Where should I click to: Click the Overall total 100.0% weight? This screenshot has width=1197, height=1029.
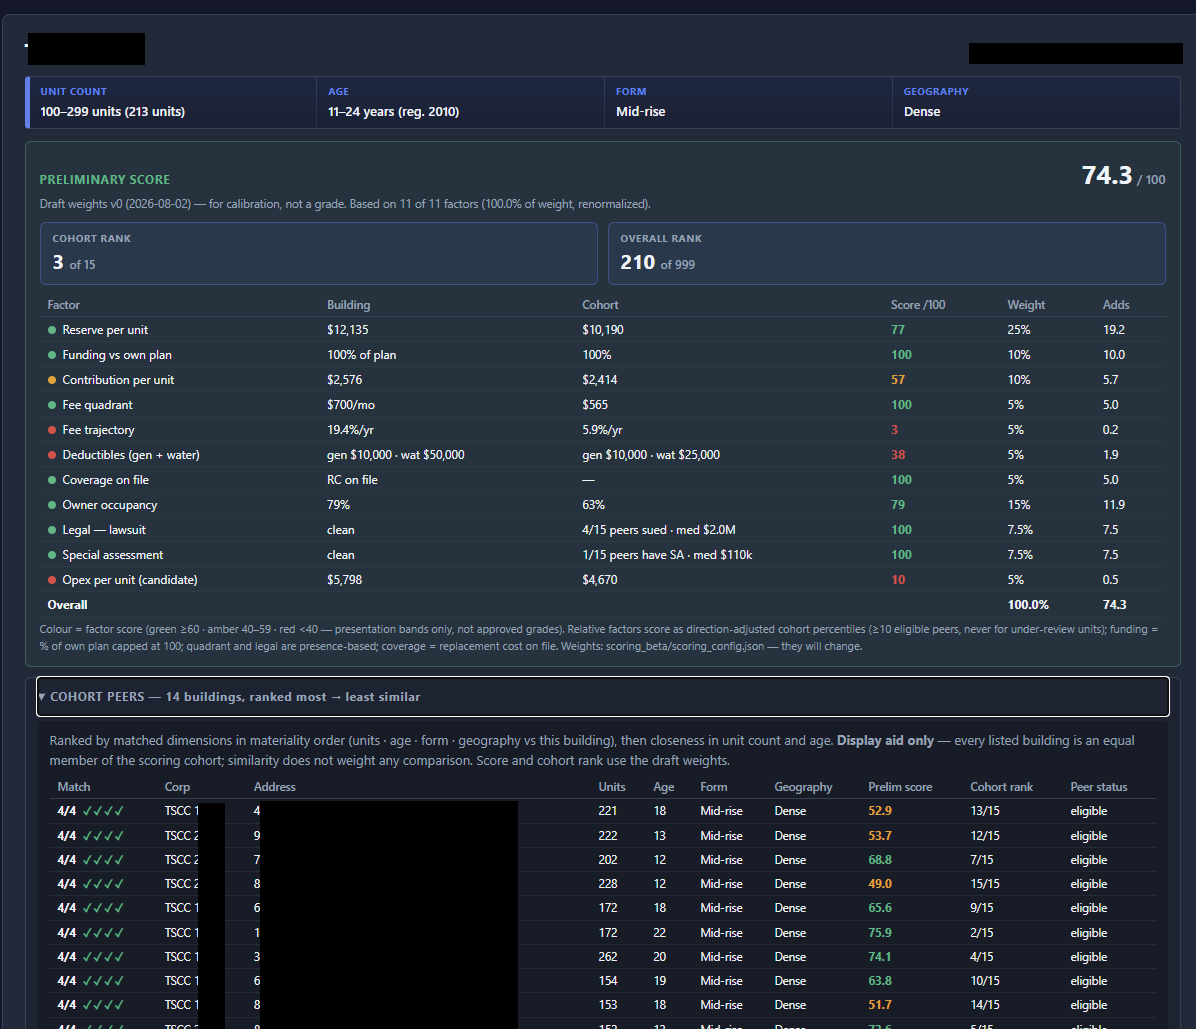point(1028,605)
